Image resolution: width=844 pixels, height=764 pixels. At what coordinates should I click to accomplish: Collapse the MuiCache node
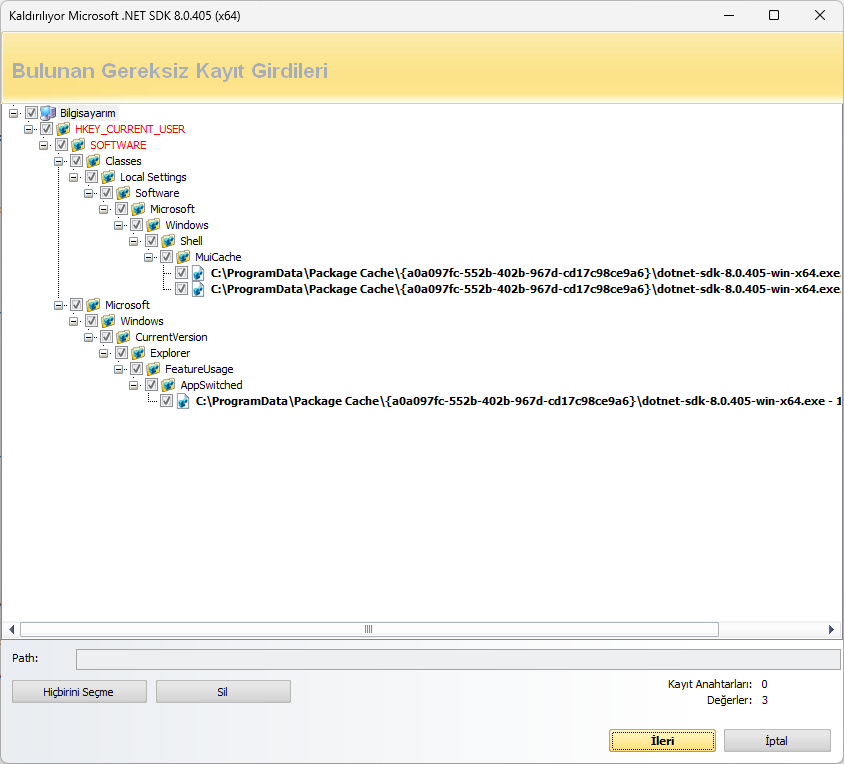pos(149,257)
